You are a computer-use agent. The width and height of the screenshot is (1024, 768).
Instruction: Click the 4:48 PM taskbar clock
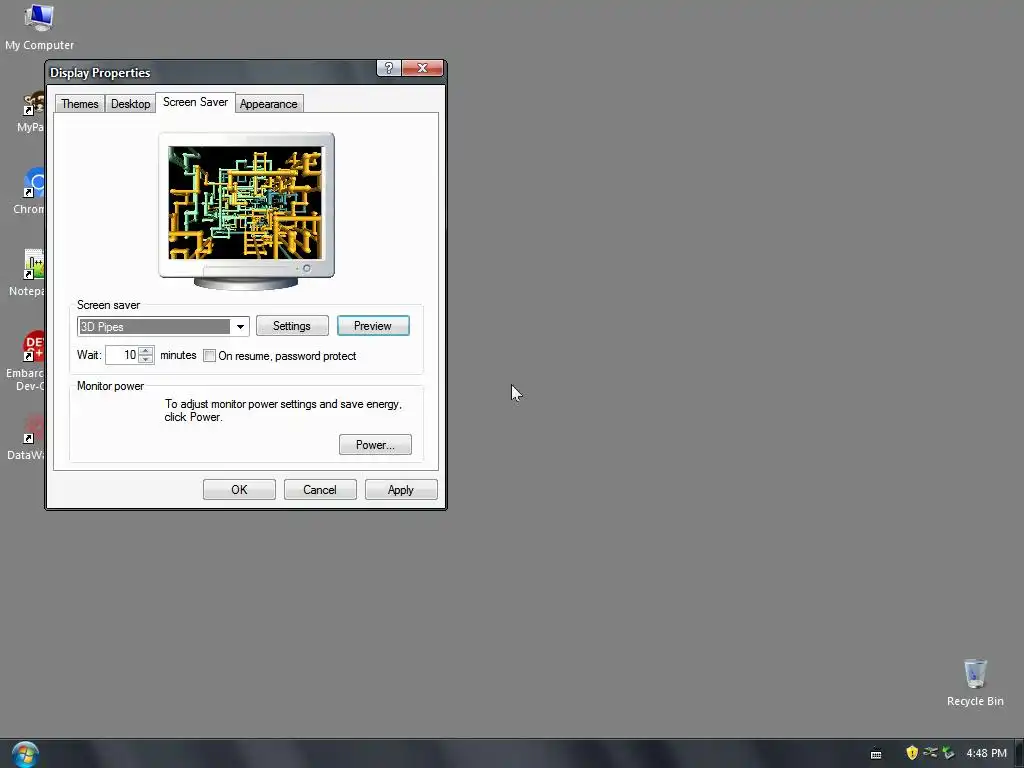pos(986,753)
